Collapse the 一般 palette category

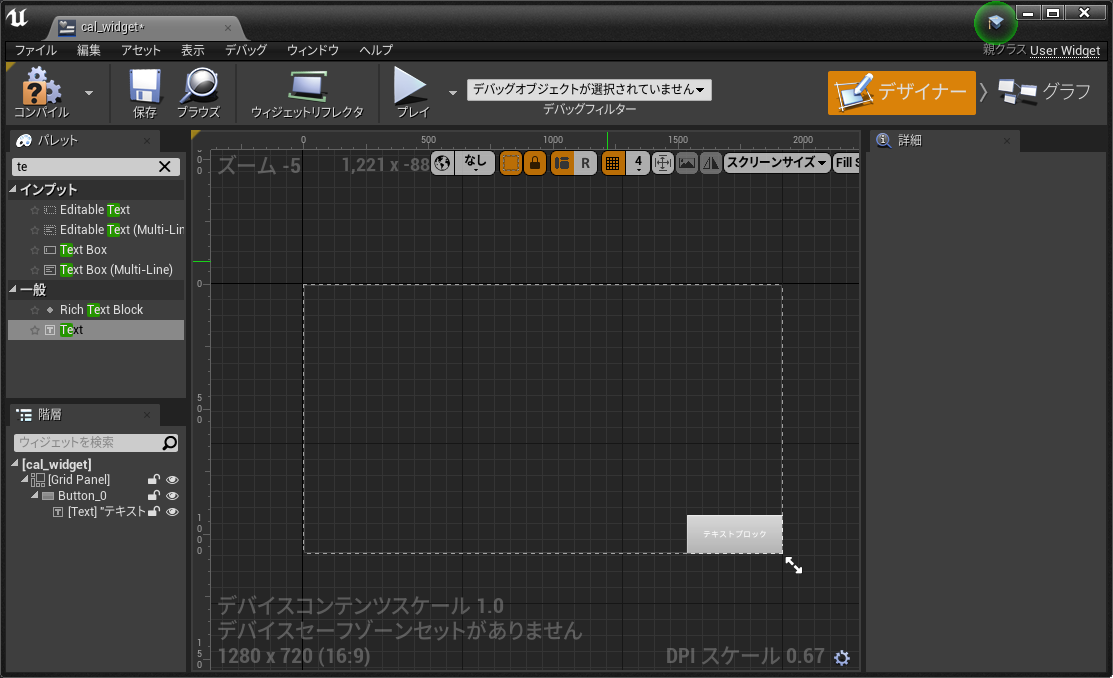click(x=13, y=290)
